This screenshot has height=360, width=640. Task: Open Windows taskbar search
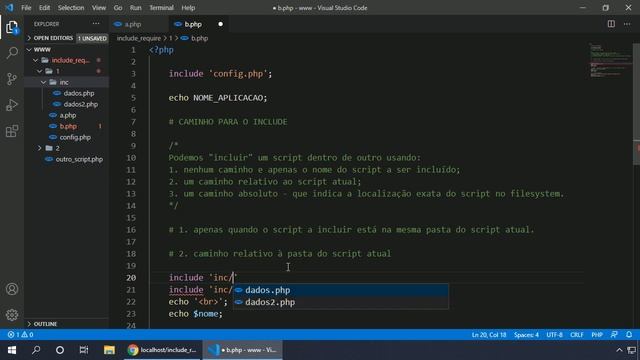36,350
